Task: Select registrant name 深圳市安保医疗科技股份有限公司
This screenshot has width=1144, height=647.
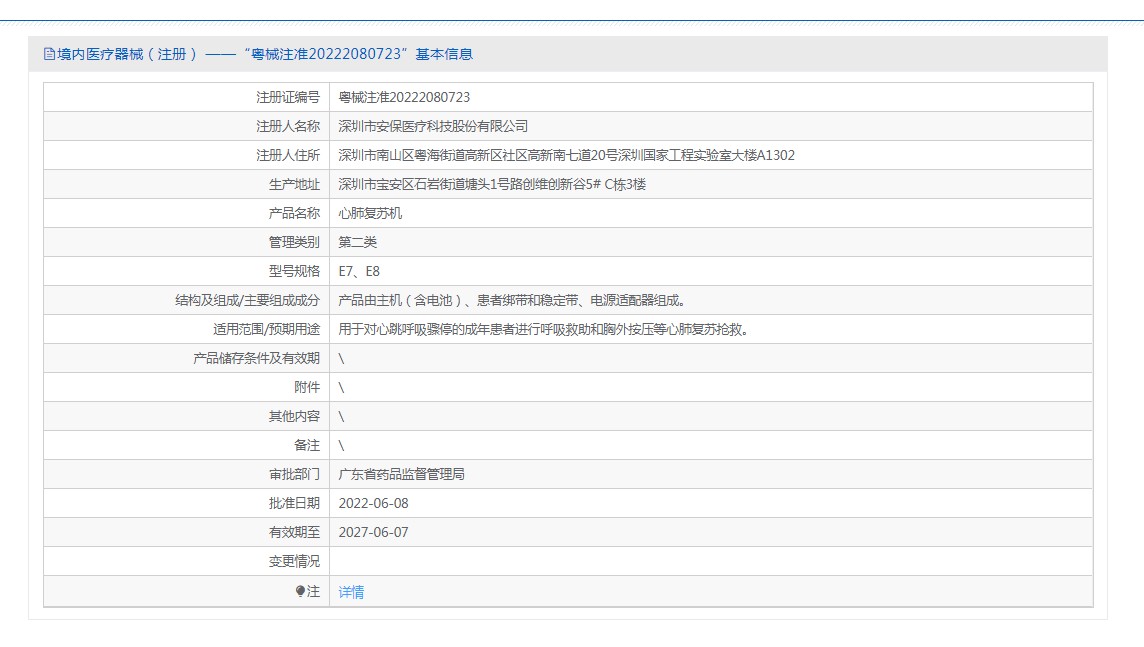Action: 433,126
